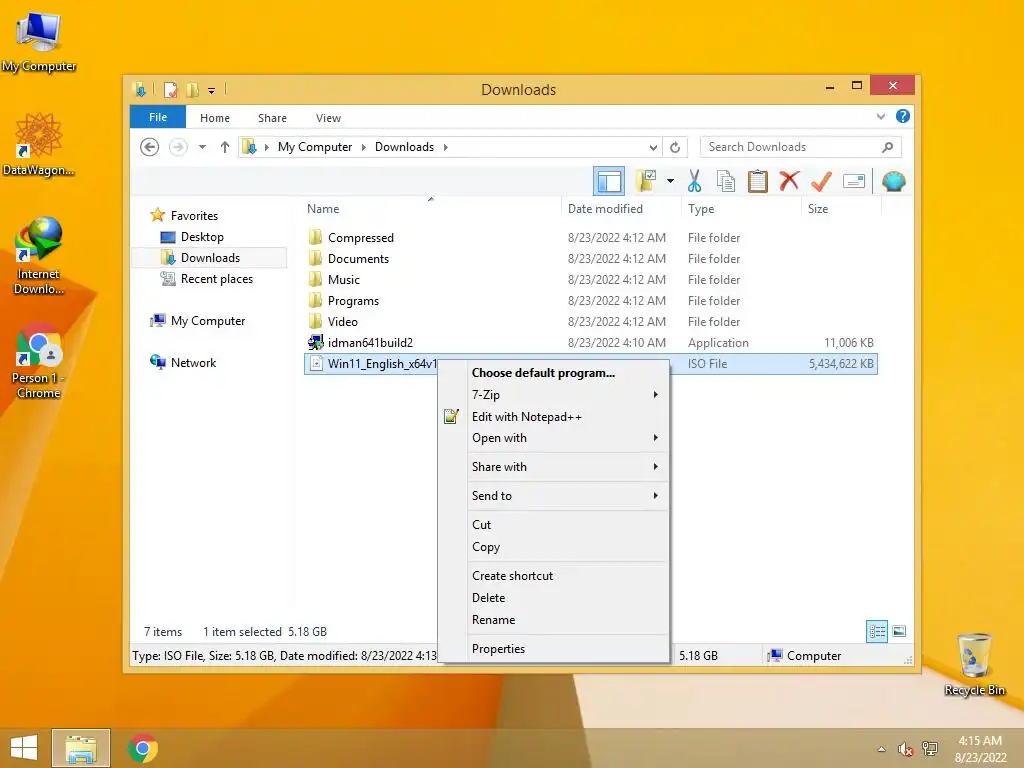This screenshot has height=768, width=1024.
Task: Open the 7-Zip submenu
Action: click(554, 394)
